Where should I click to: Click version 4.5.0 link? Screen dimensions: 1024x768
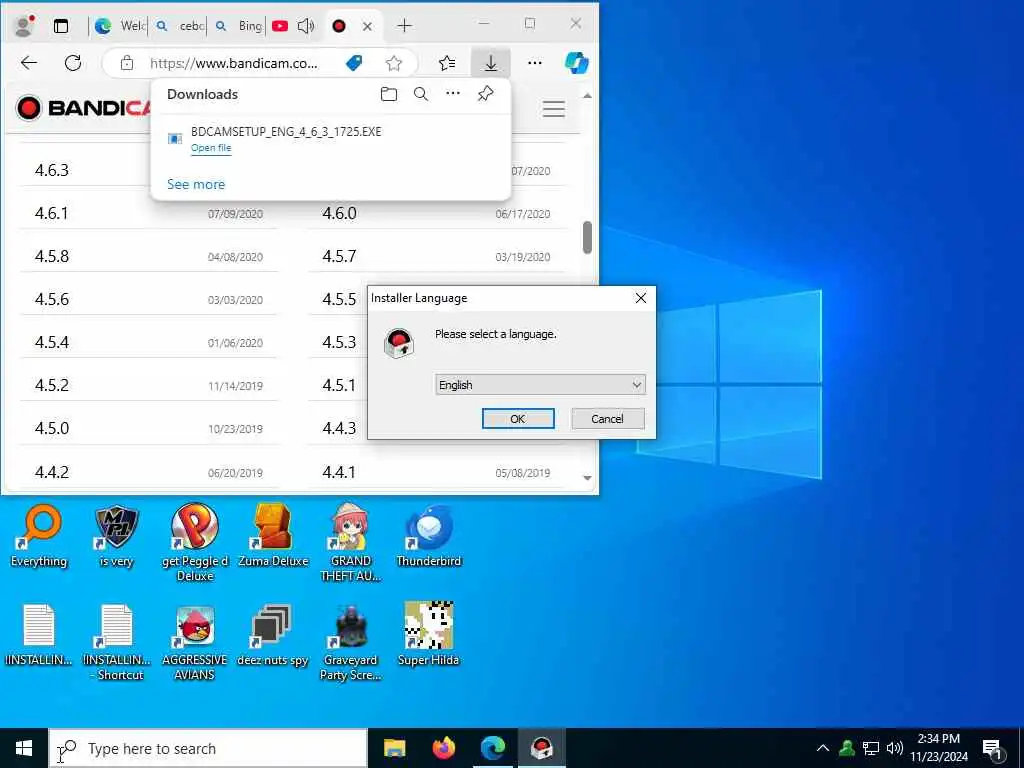click(x=52, y=428)
